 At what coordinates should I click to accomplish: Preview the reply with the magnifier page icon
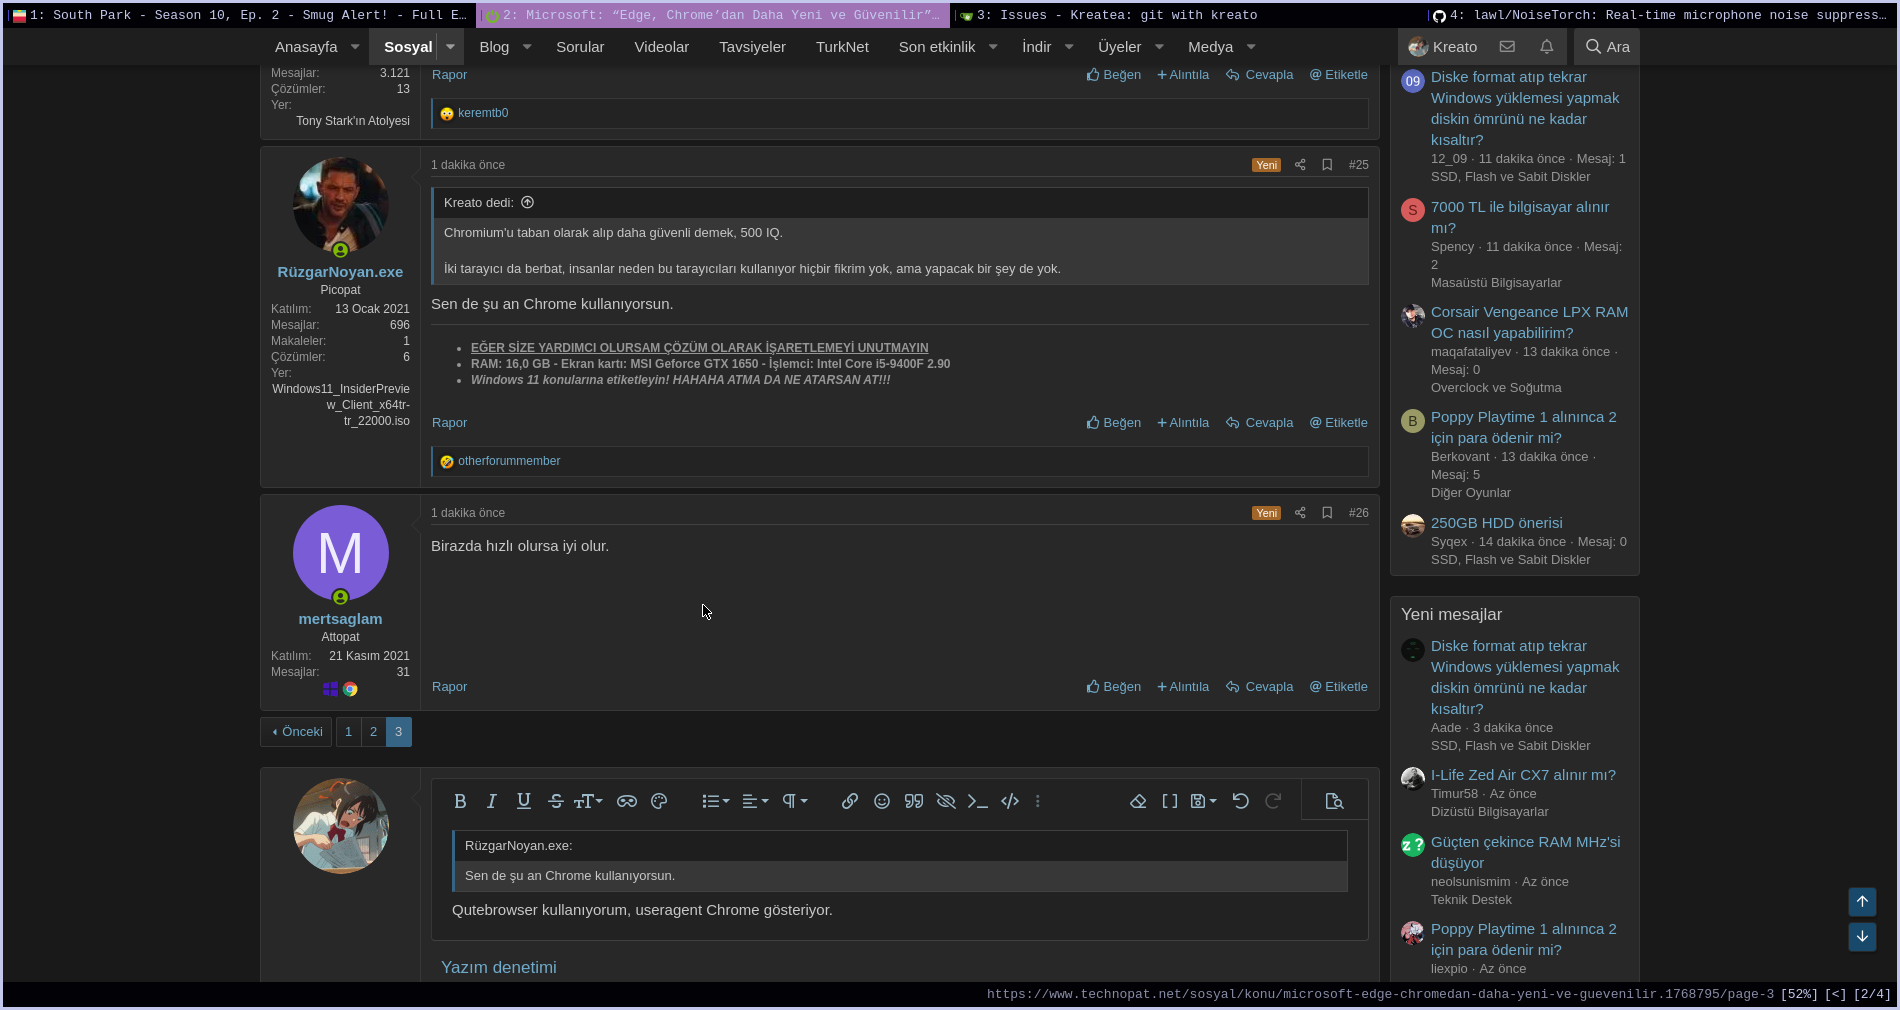point(1334,801)
